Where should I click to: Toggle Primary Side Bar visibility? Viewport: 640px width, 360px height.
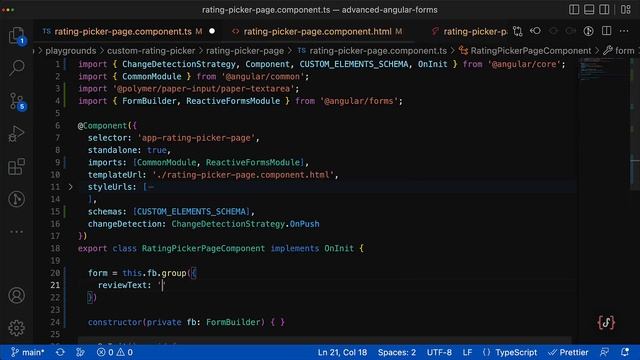tap(574, 9)
